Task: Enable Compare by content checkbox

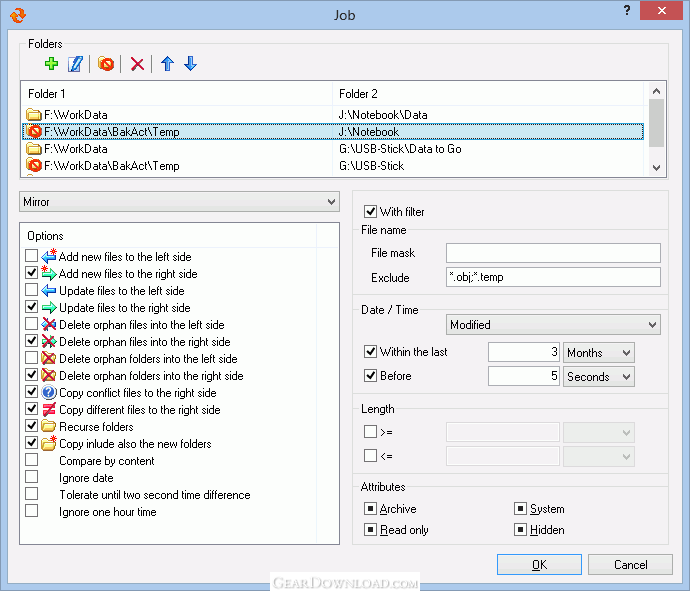Action: (x=31, y=460)
